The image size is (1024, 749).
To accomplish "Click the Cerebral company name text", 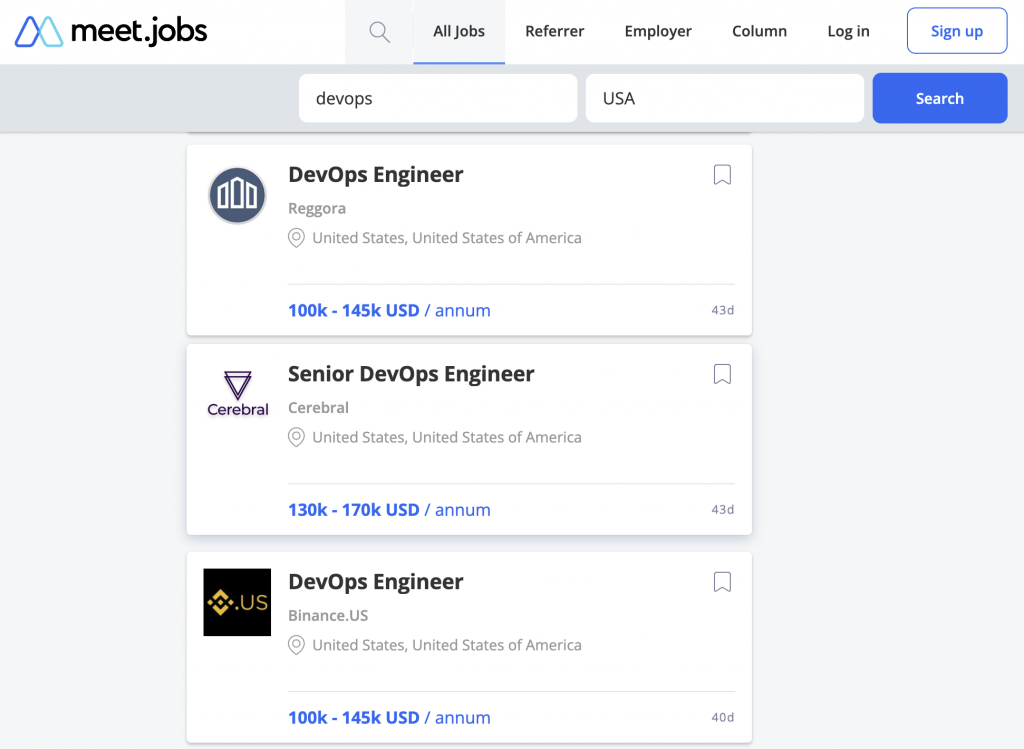I will (318, 407).
